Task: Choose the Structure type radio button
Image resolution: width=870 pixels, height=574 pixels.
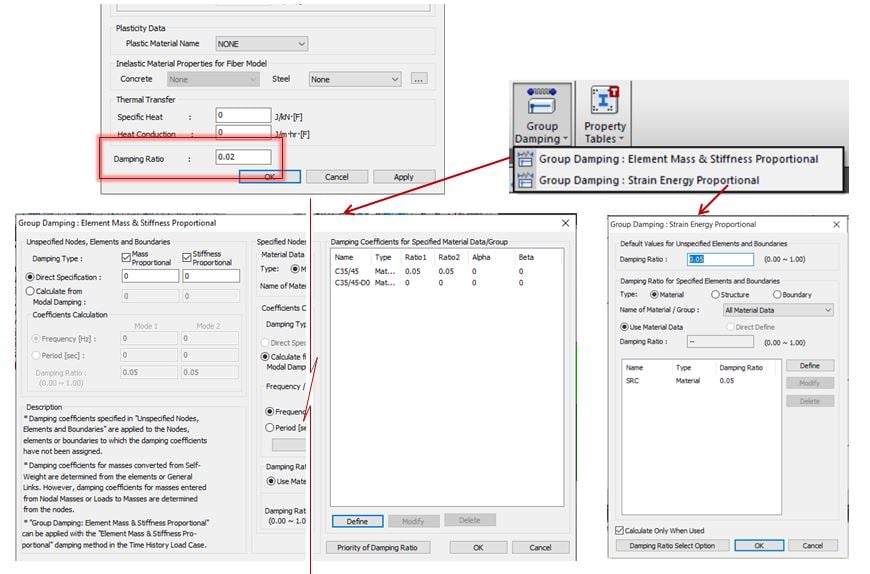Action: [x=715, y=295]
